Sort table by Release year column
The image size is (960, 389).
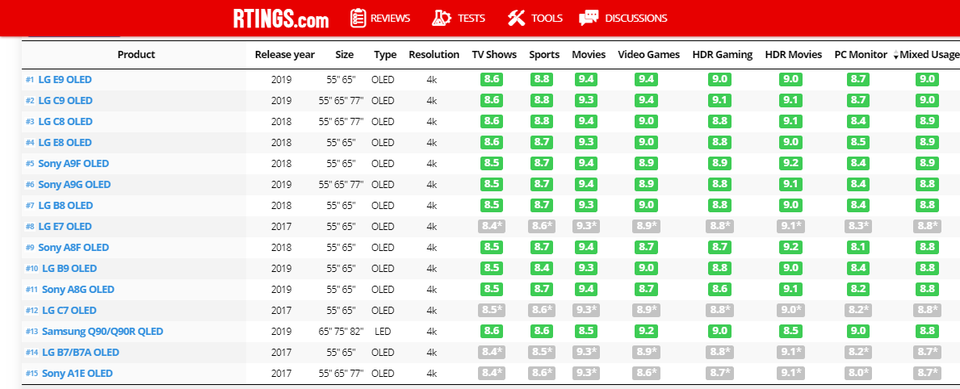click(x=285, y=55)
